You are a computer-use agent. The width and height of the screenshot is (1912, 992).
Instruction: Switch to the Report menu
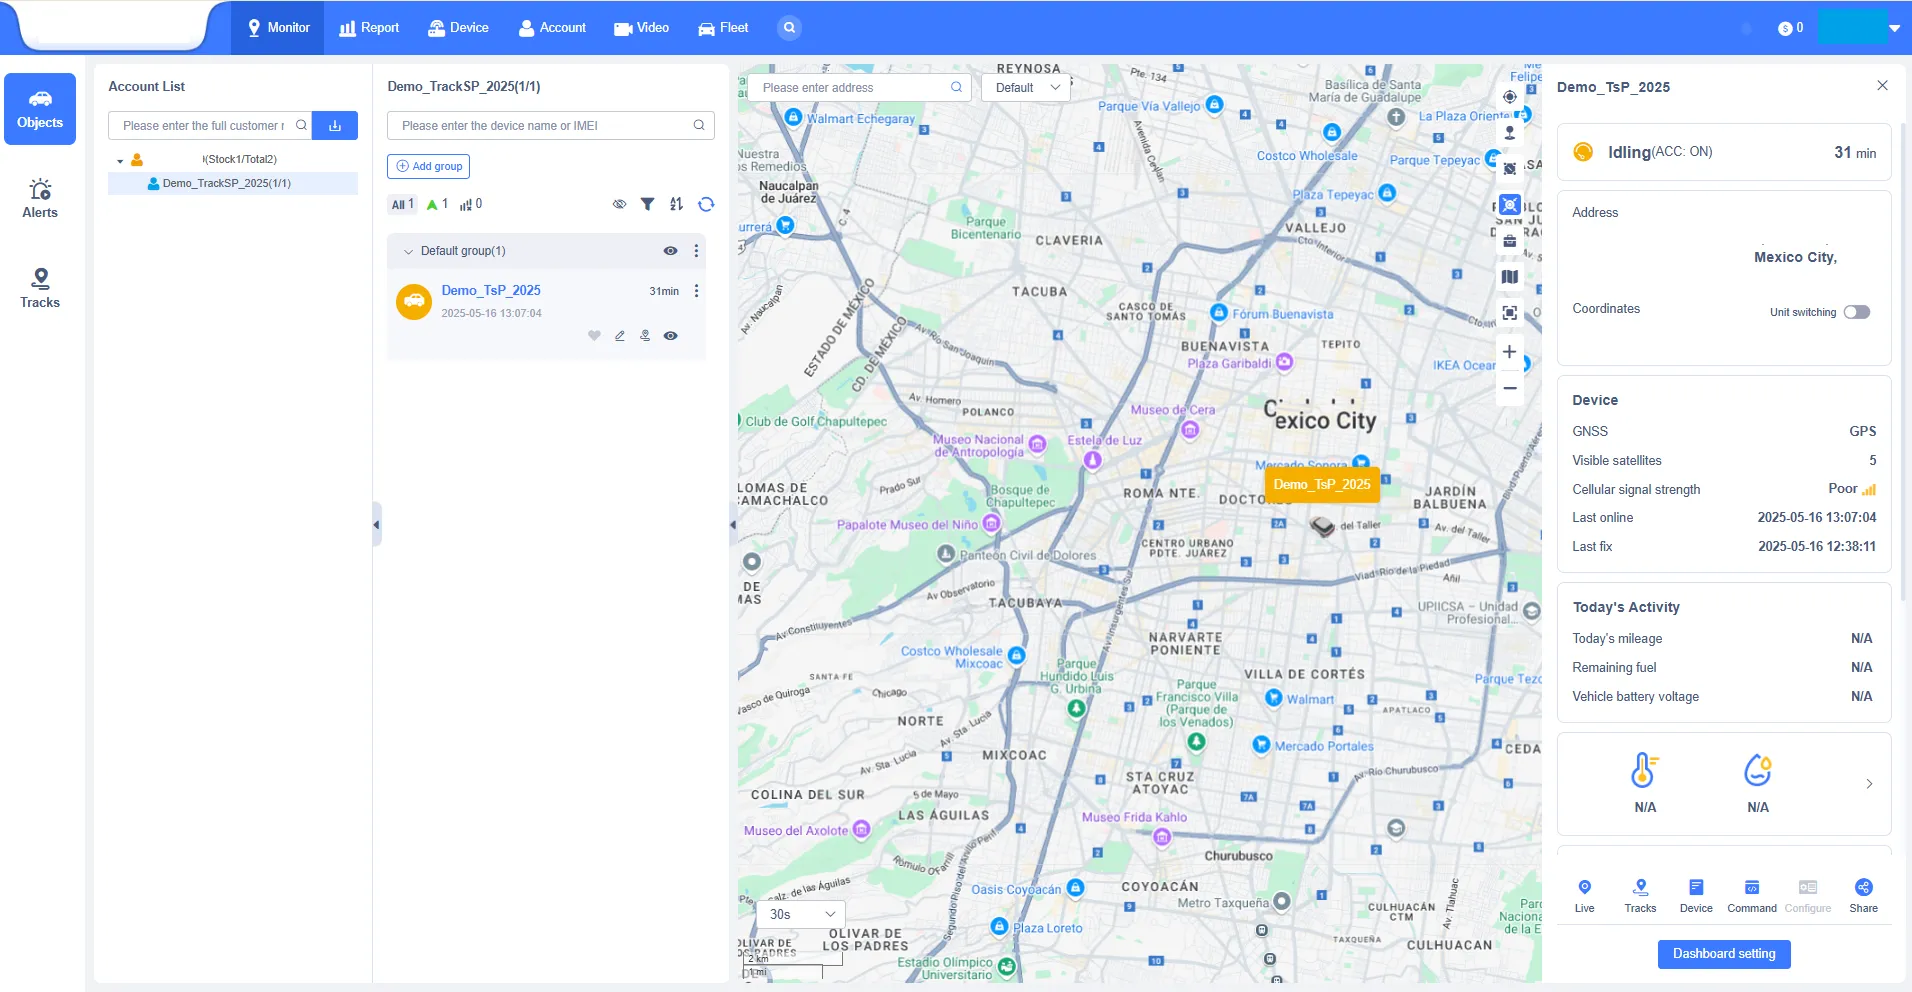click(368, 27)
